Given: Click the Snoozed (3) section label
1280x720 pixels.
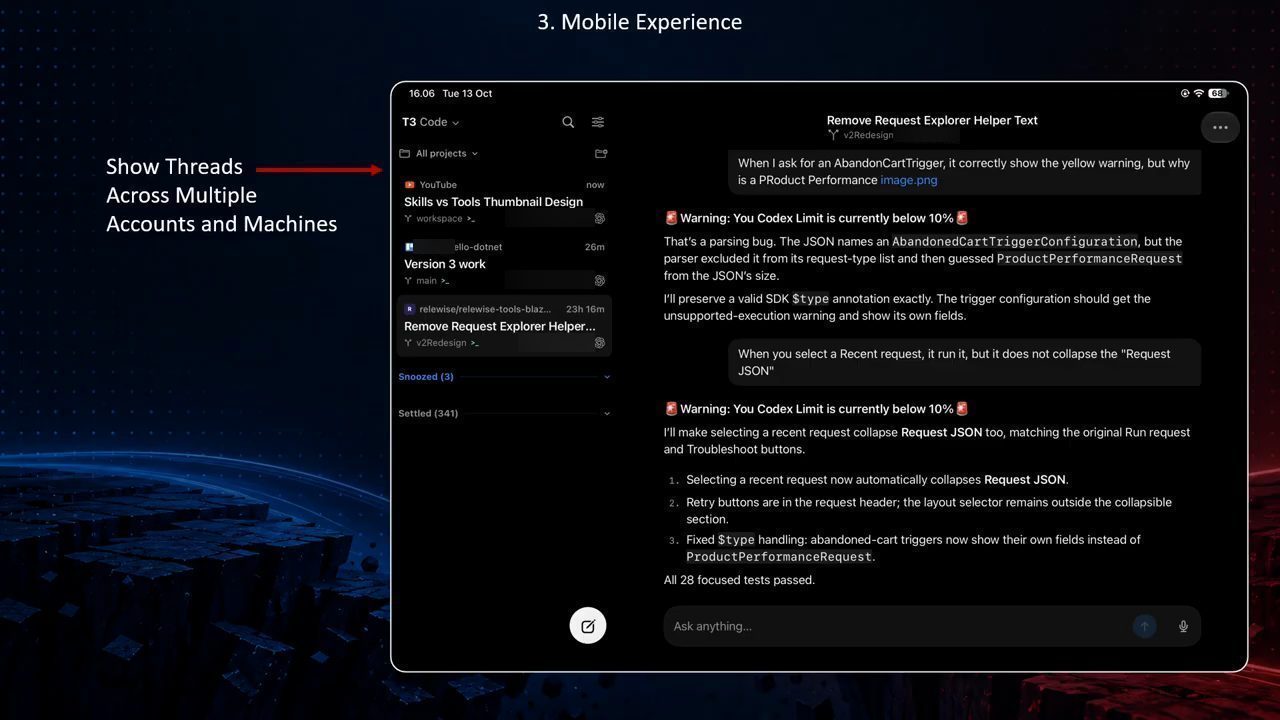Looking at the screenshot, I should [426, 377].
